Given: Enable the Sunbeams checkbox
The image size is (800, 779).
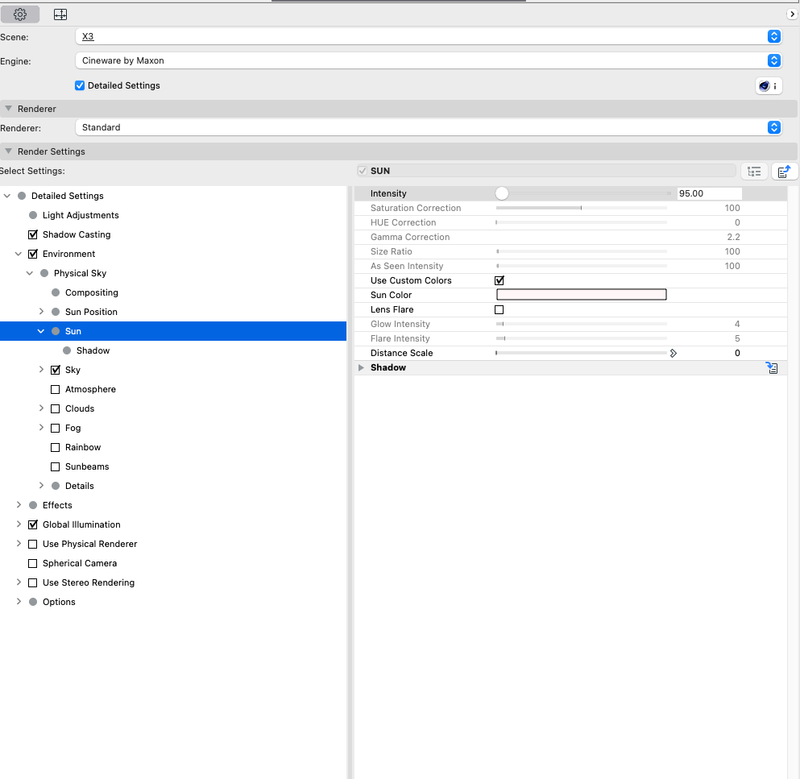Looking at the screenshot, I should tap(56, 467).
